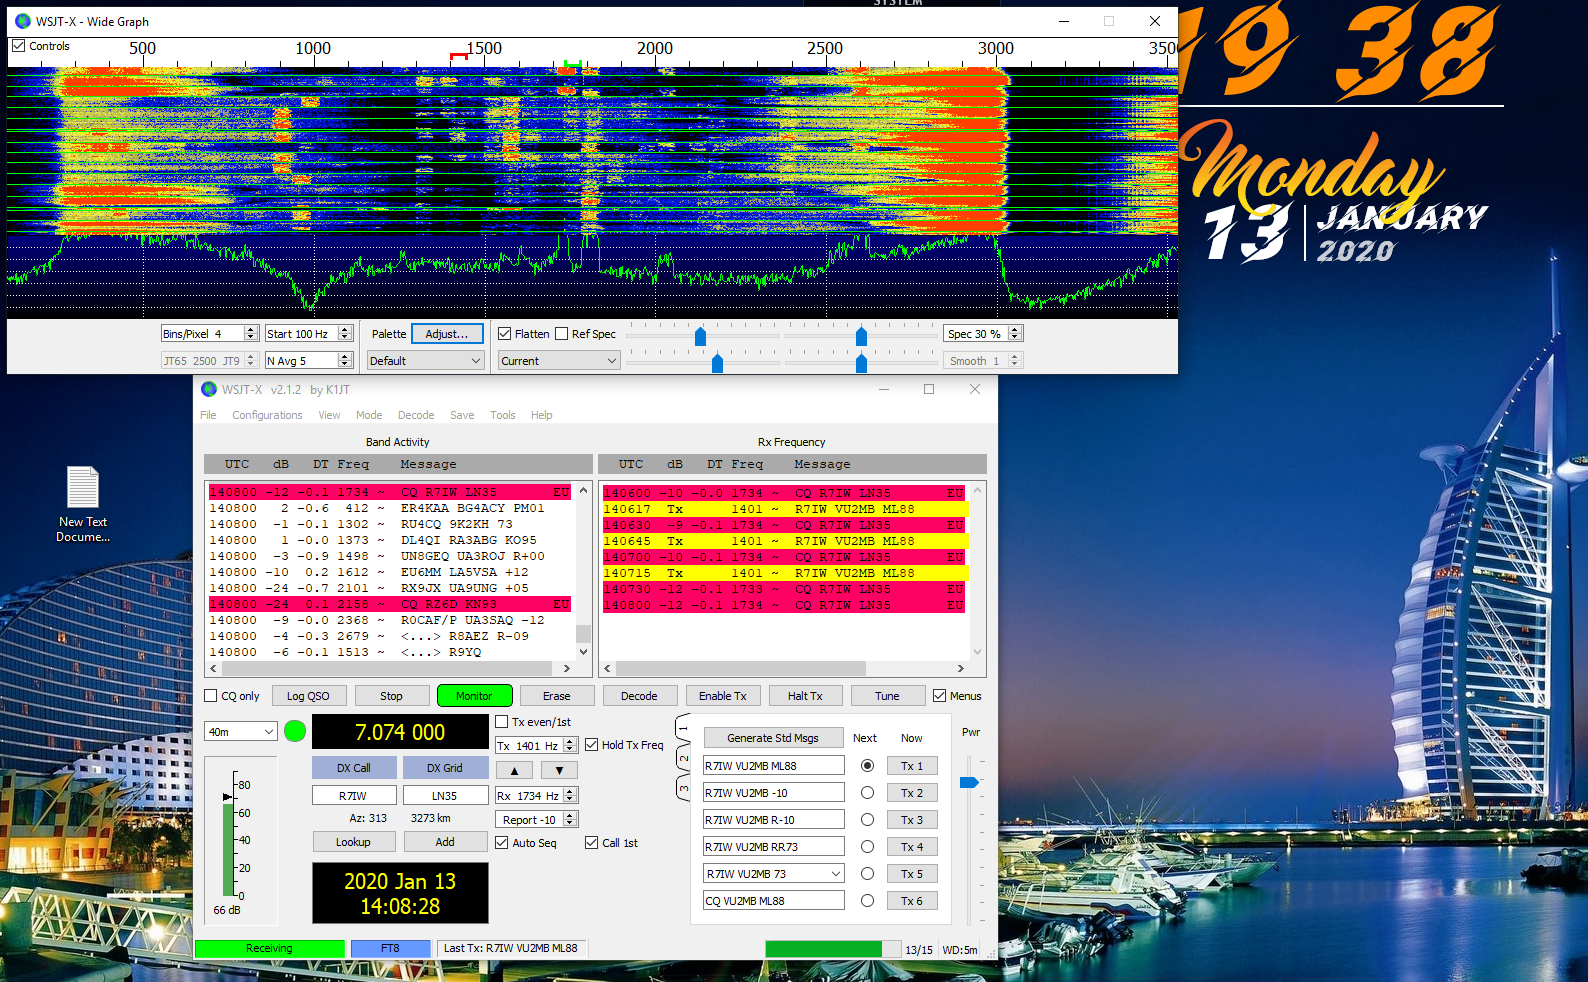
Task: Toggle the Hold Tx Freq checkbox
Action: [x=592, y=745]
